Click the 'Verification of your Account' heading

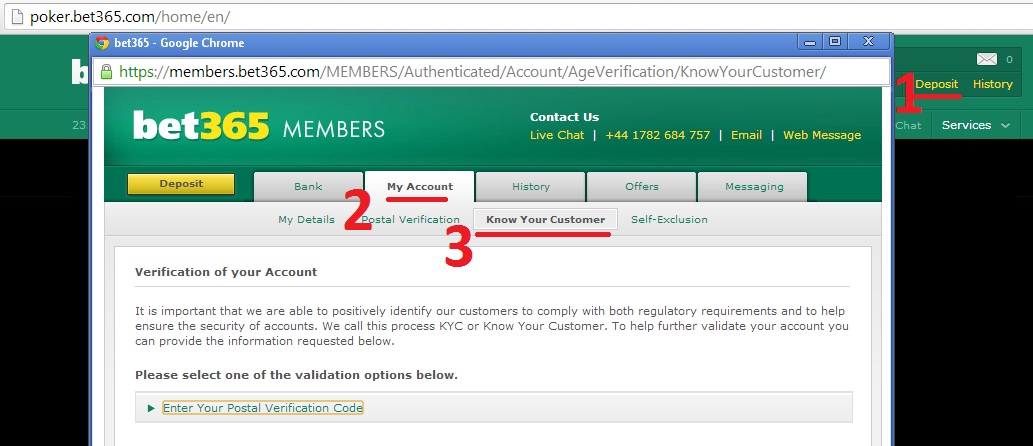click(226, 271)
